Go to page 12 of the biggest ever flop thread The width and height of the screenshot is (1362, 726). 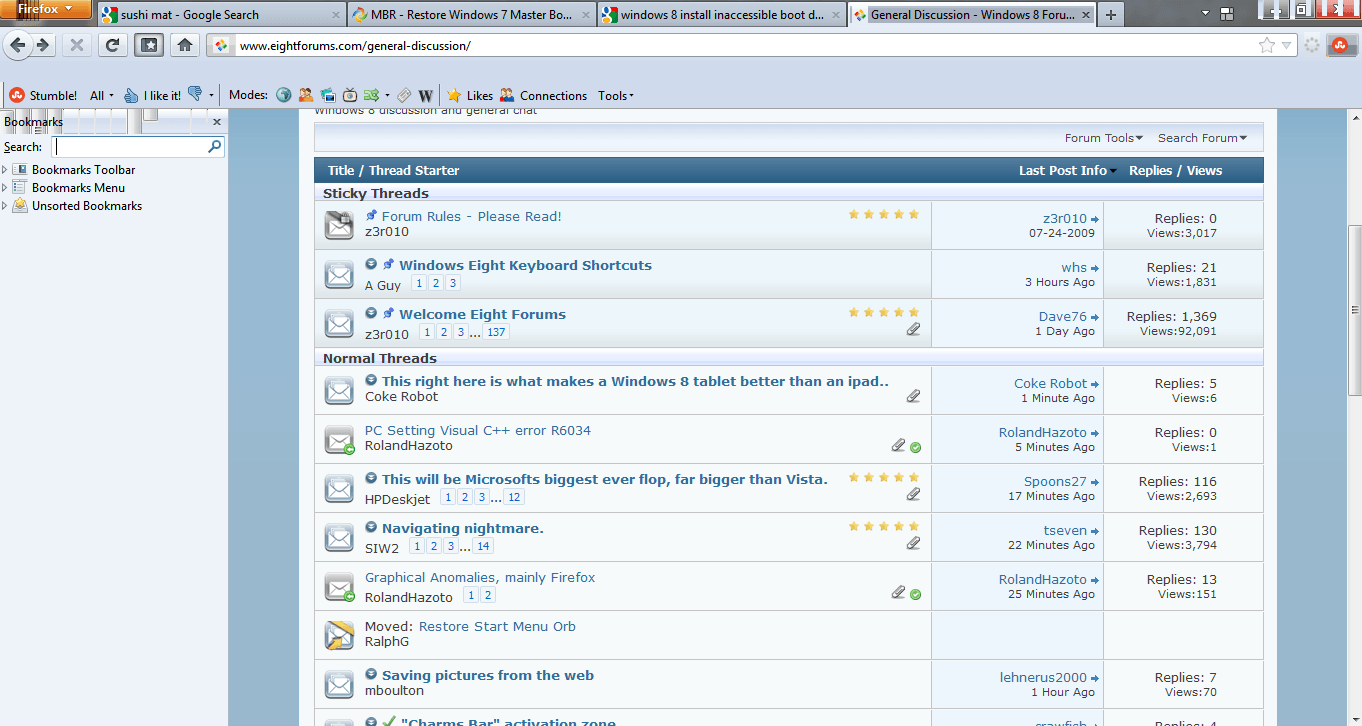pos(514,497)
